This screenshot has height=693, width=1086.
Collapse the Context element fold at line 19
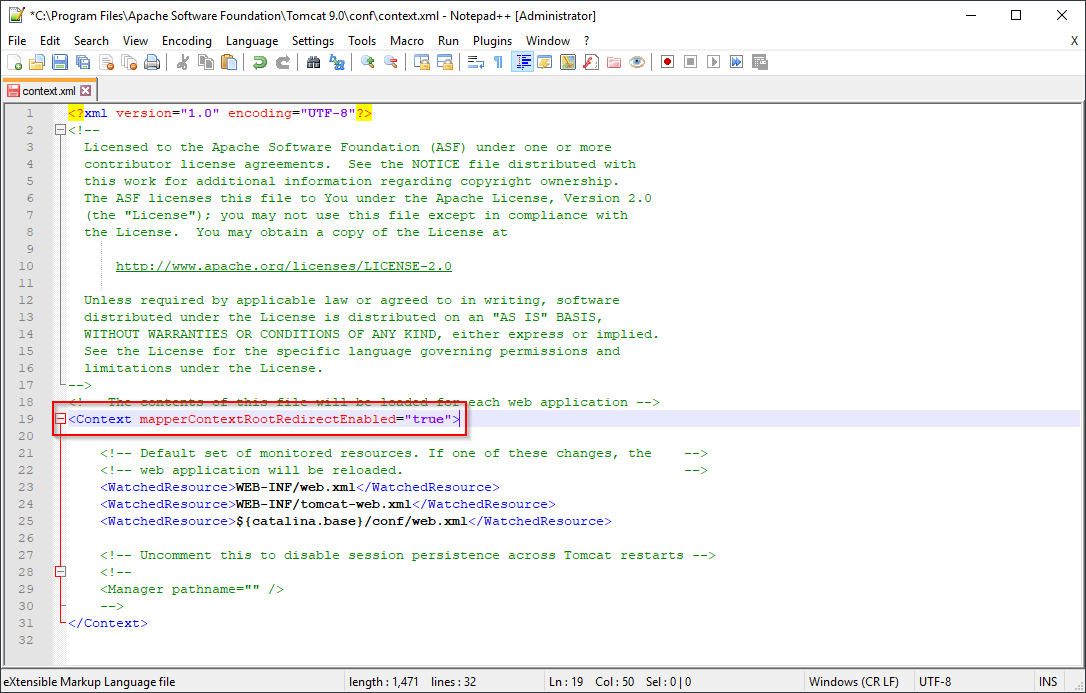(60, 419)
